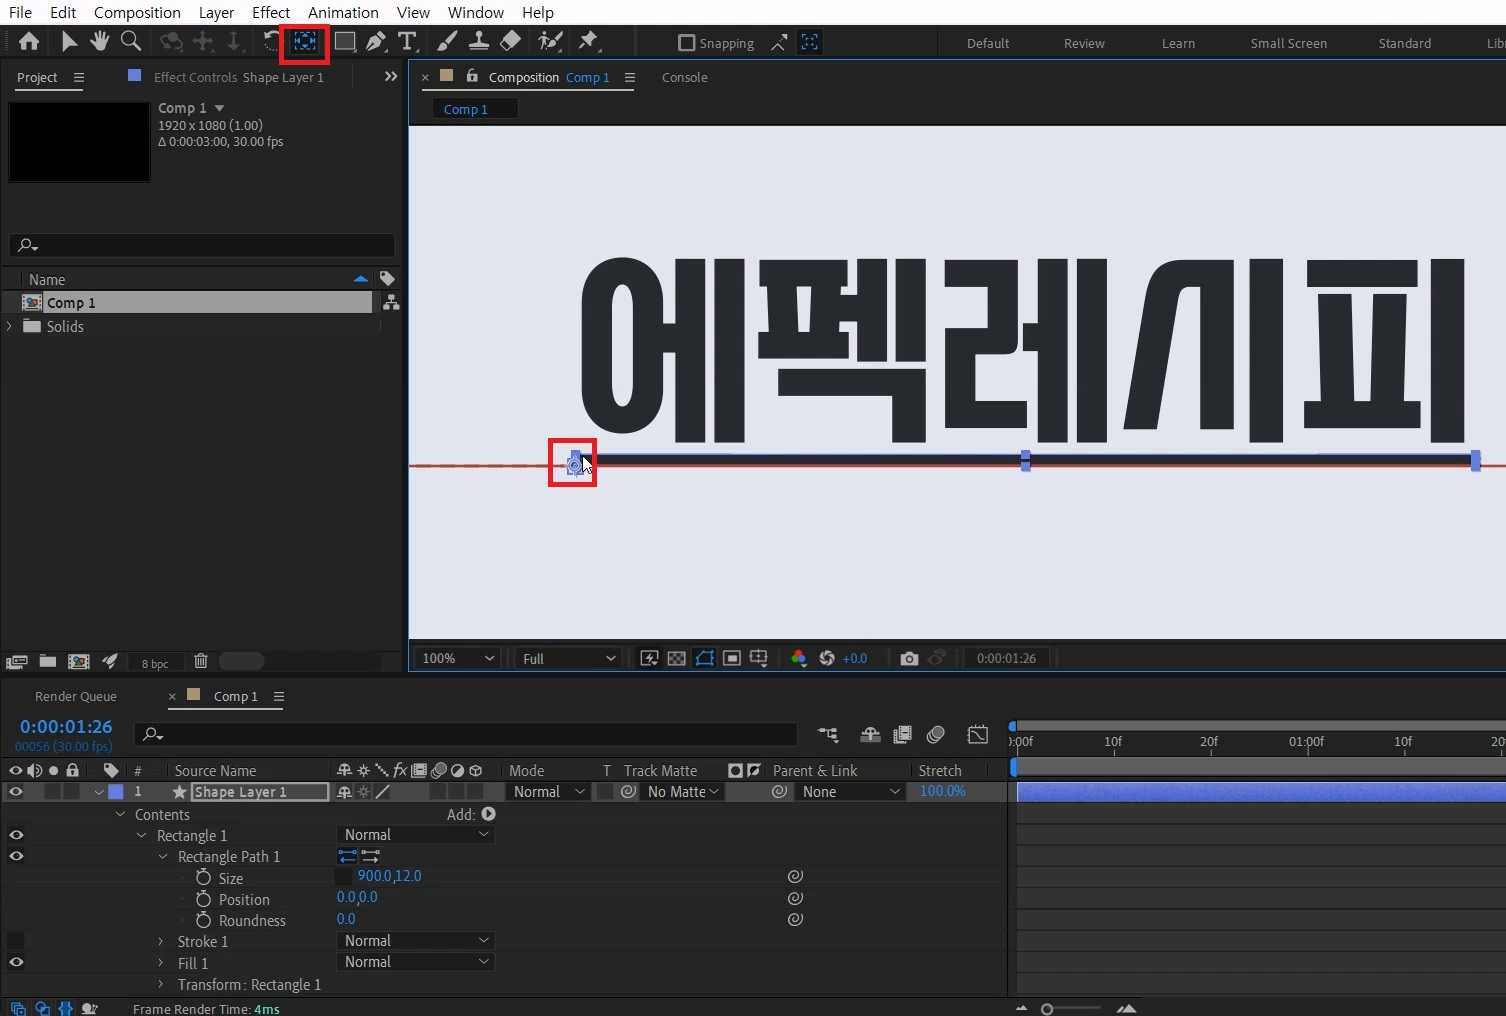Select the Hand tool

coord(99,41)
